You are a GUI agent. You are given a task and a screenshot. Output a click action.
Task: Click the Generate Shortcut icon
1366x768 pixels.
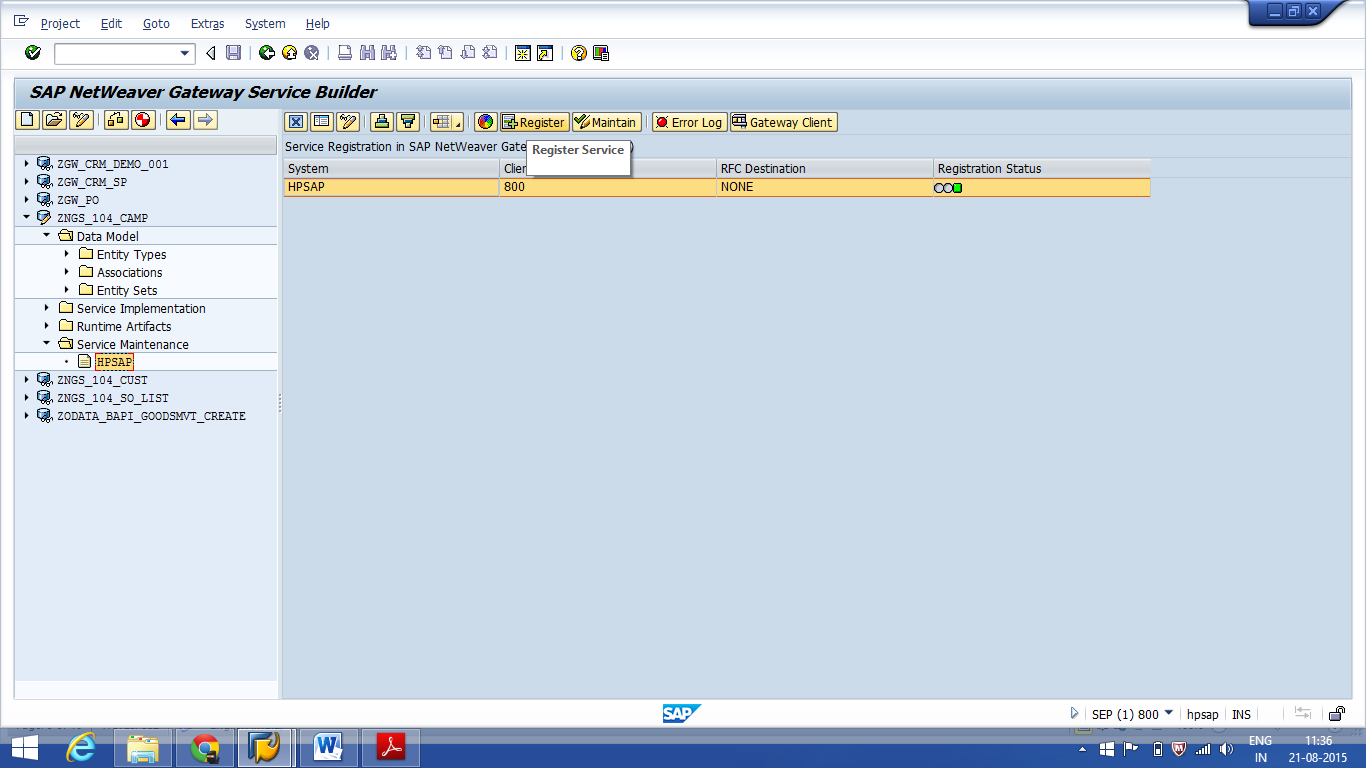click(545, 53)
